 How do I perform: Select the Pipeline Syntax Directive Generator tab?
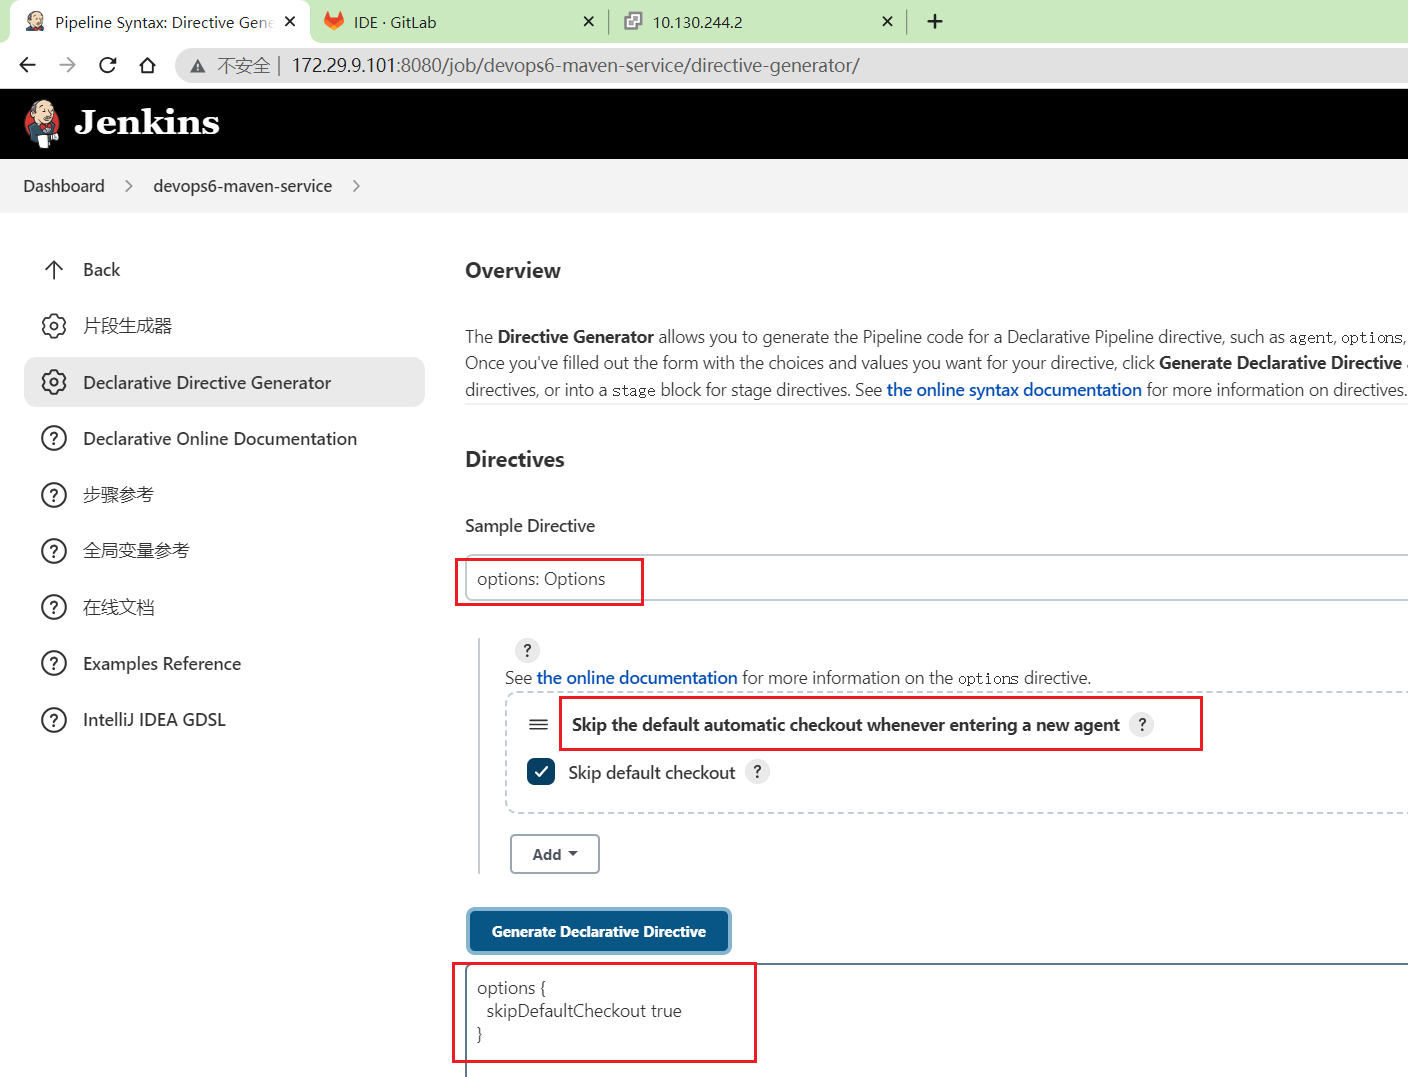(x=160, y=21)
